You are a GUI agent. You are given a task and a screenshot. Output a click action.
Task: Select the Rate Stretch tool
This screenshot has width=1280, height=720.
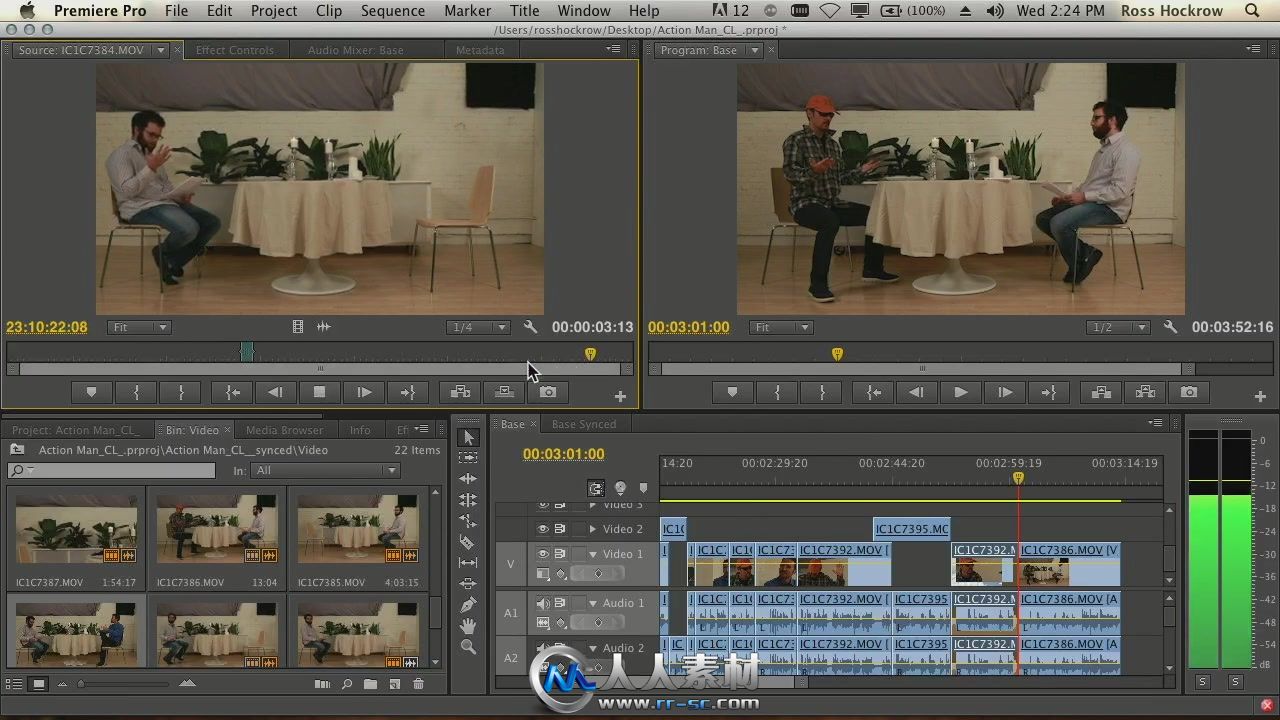point(468,520)
